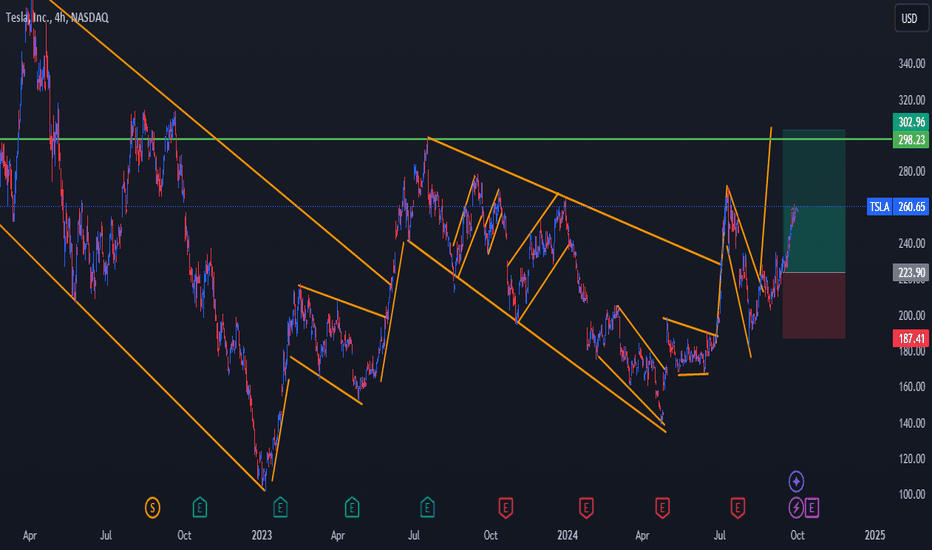Click the 320.00 price axis label
The image size is (932, 550).
click(x=911, y=100)
